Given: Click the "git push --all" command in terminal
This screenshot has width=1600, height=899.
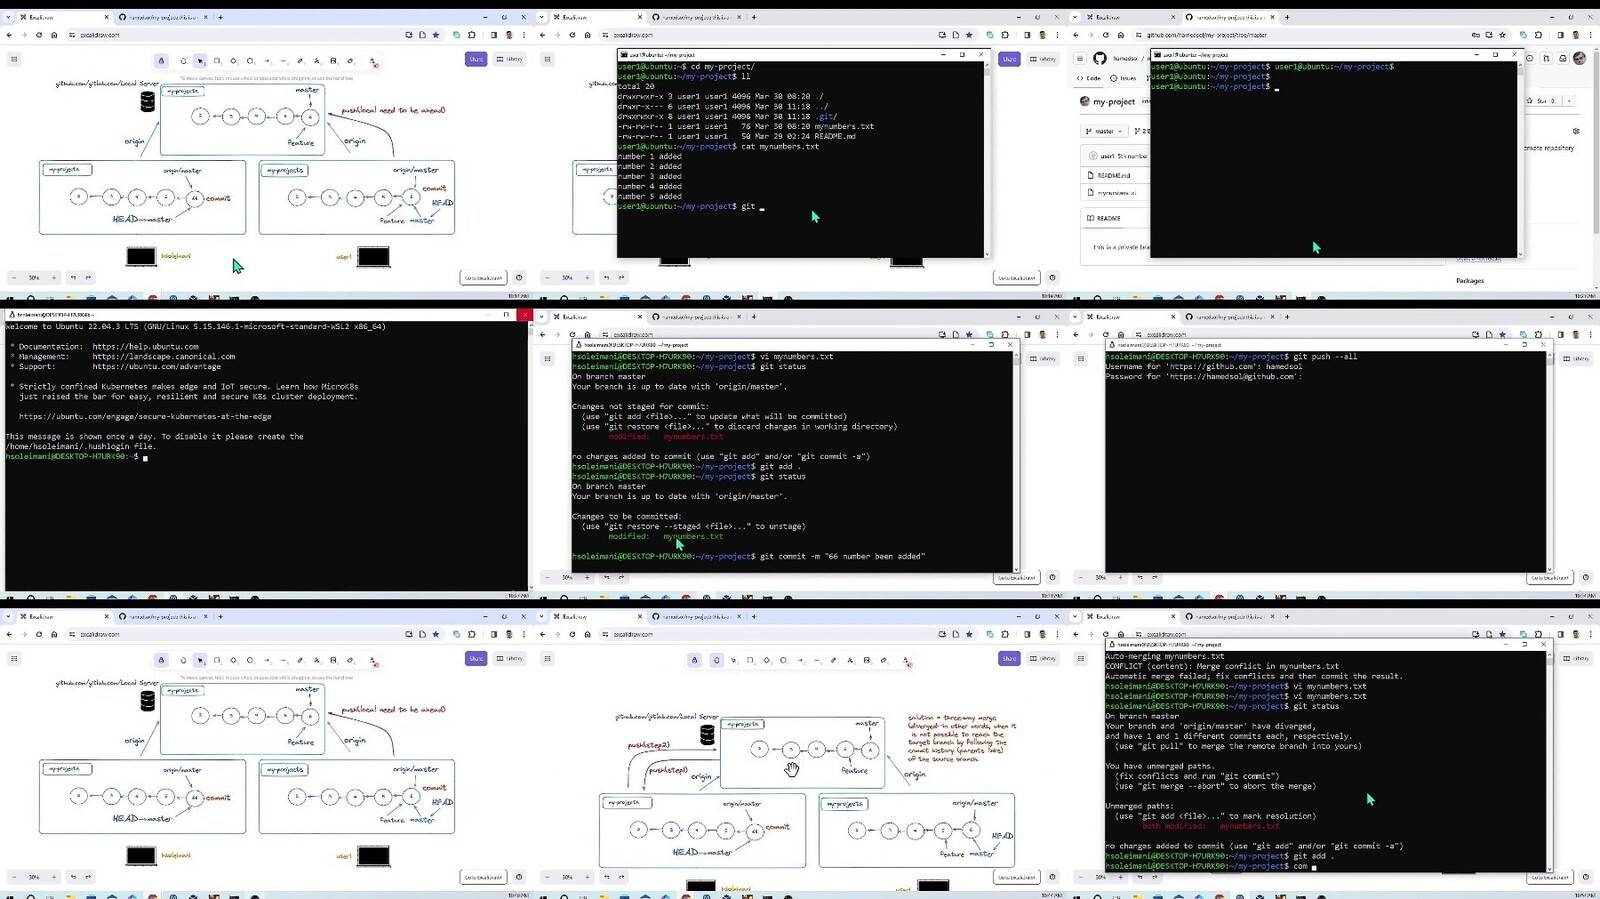Looking at the screenshot, I should click(1325, 357).
